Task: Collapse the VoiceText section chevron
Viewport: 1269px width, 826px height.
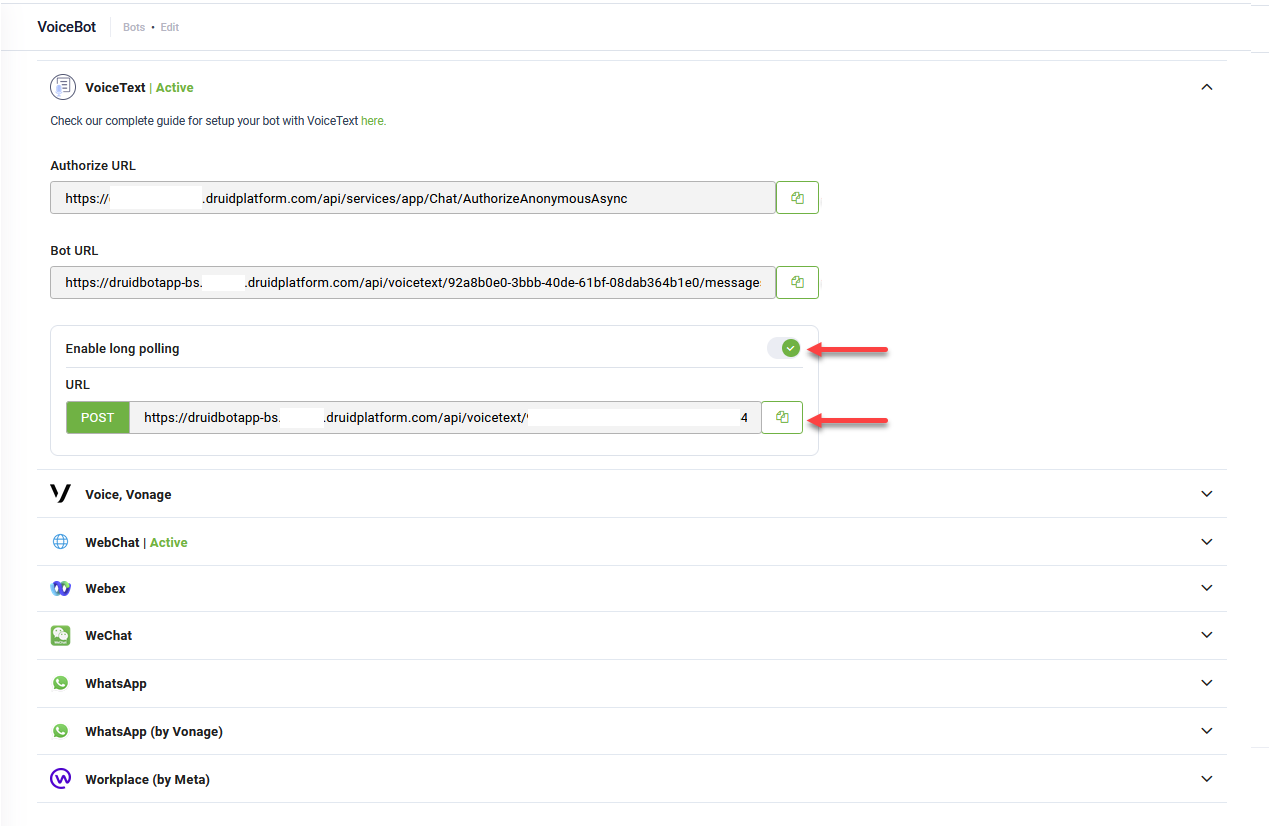Action: (1207, 87)
